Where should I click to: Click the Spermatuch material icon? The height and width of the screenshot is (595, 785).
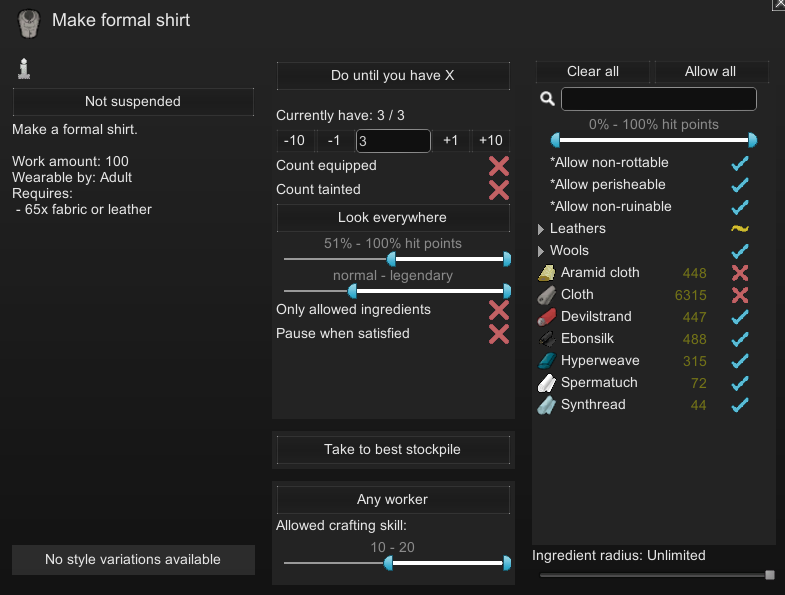tap(546, 383)
